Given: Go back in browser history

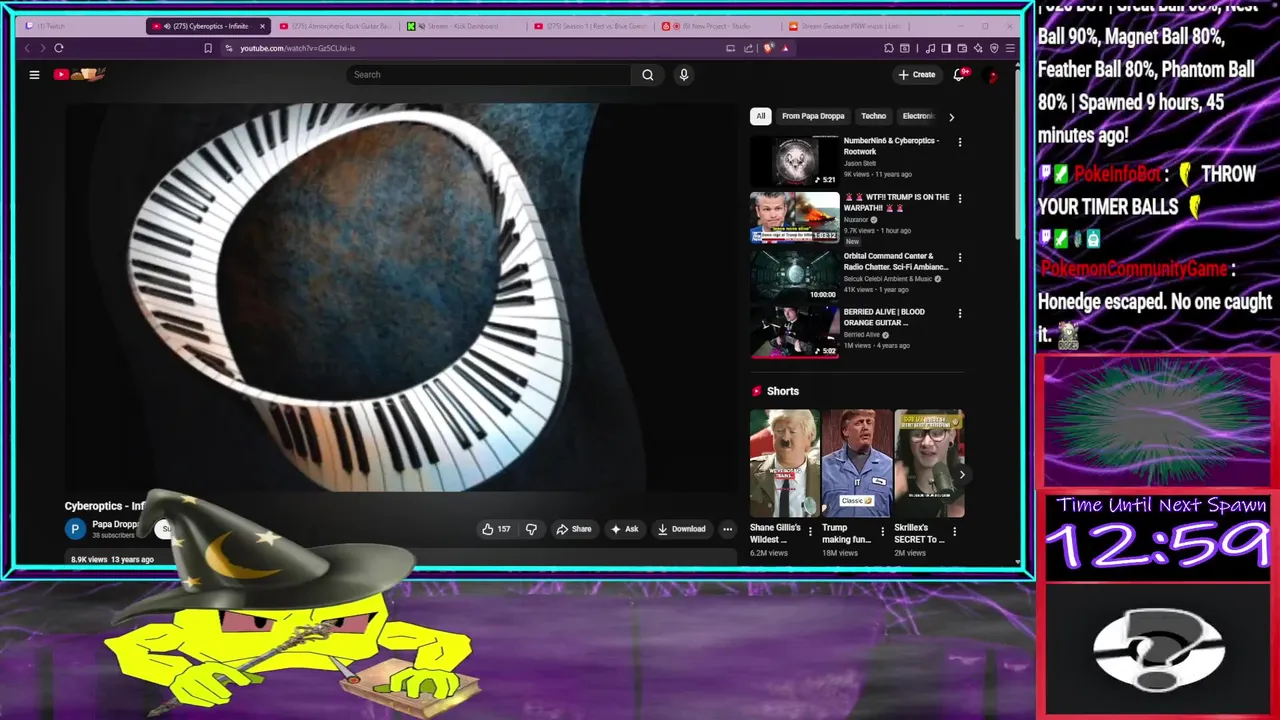Looking at the screenshot, I should click(27, 48).
